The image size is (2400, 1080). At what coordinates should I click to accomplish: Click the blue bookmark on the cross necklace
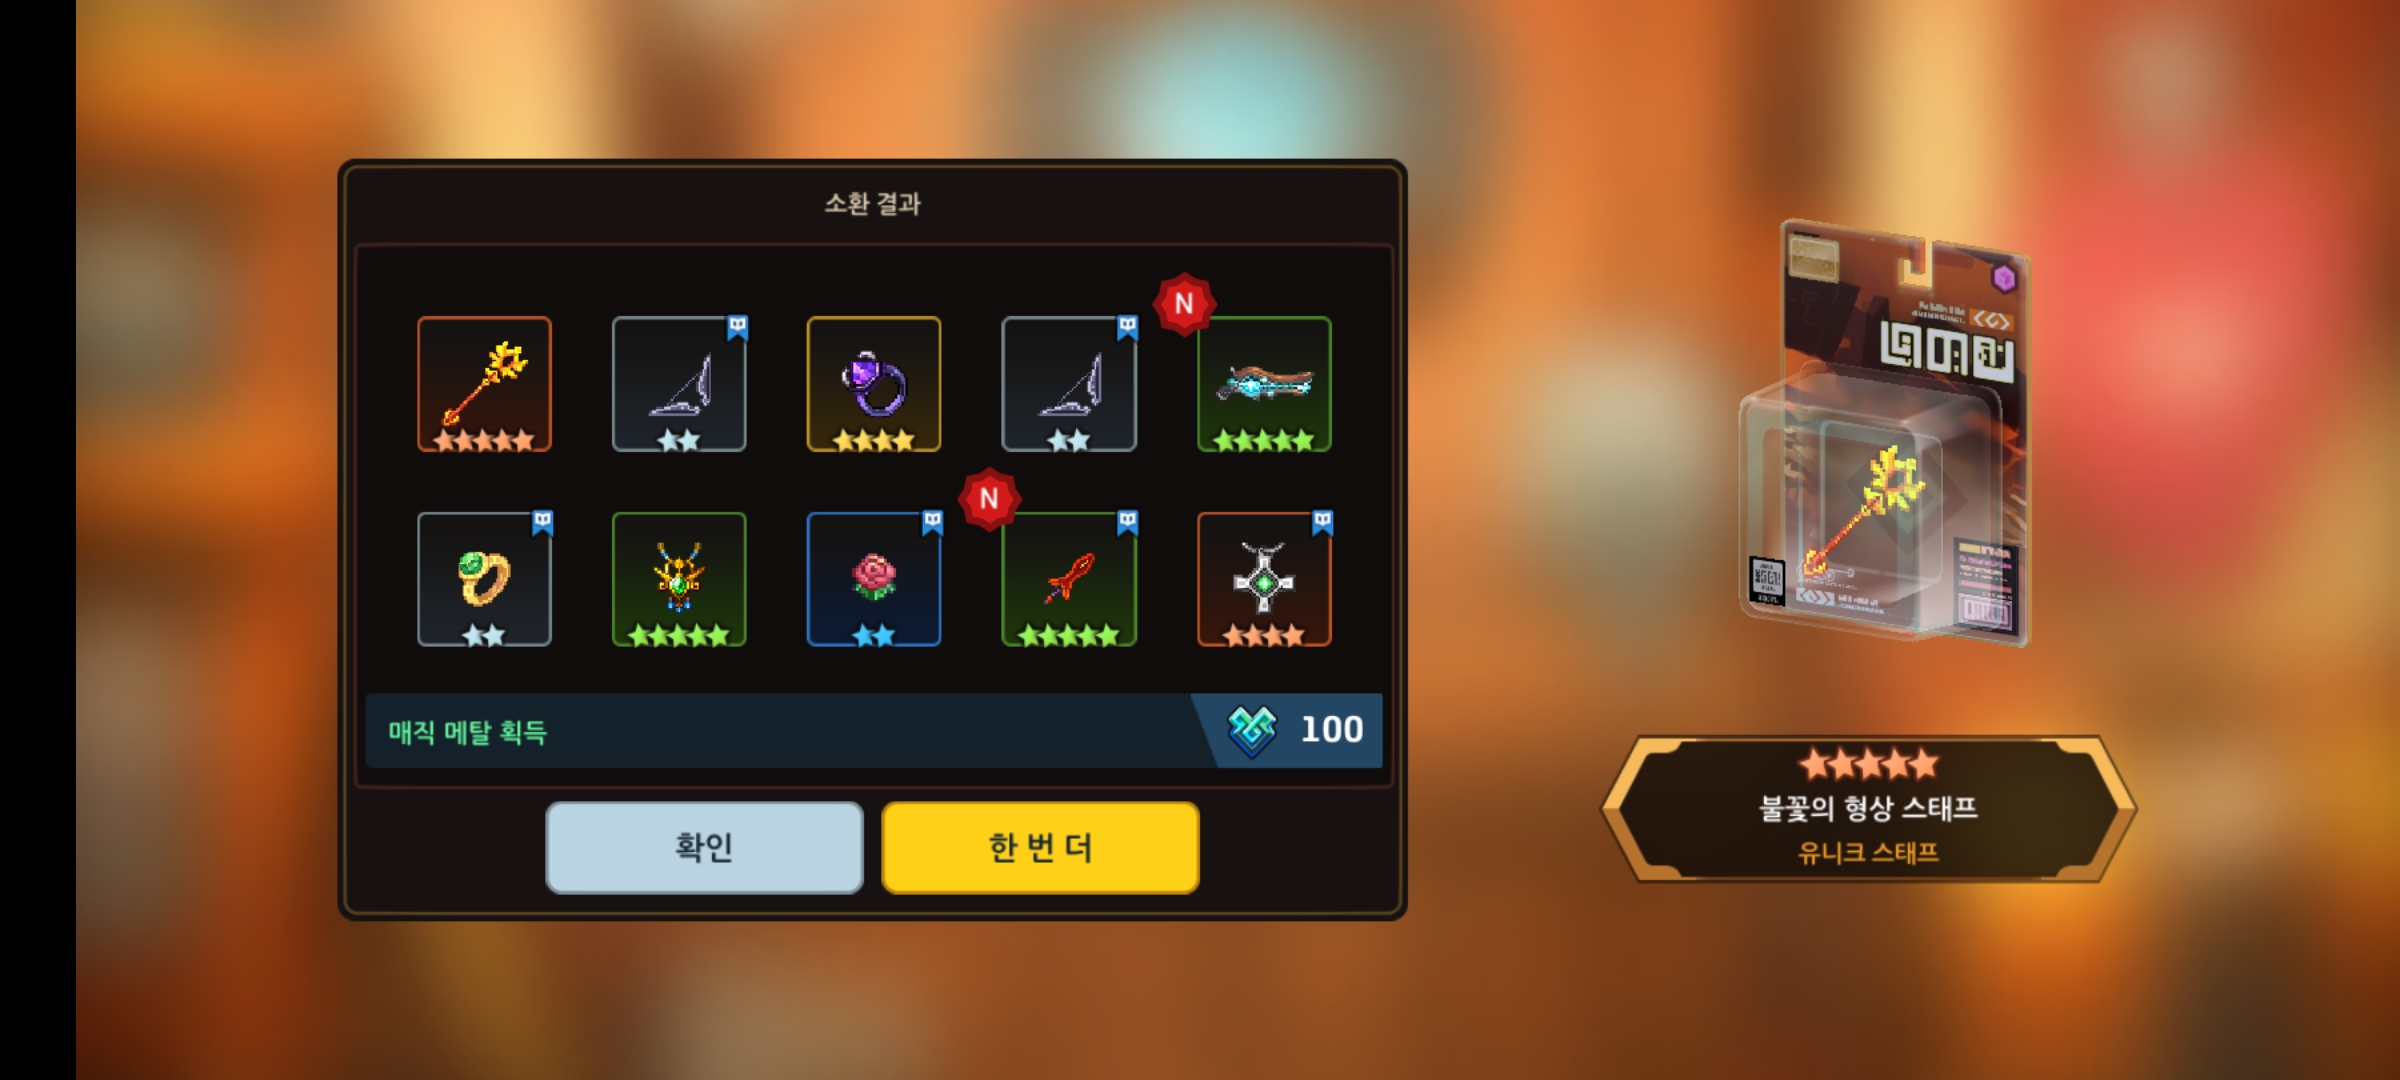[x=1322, y=522]
